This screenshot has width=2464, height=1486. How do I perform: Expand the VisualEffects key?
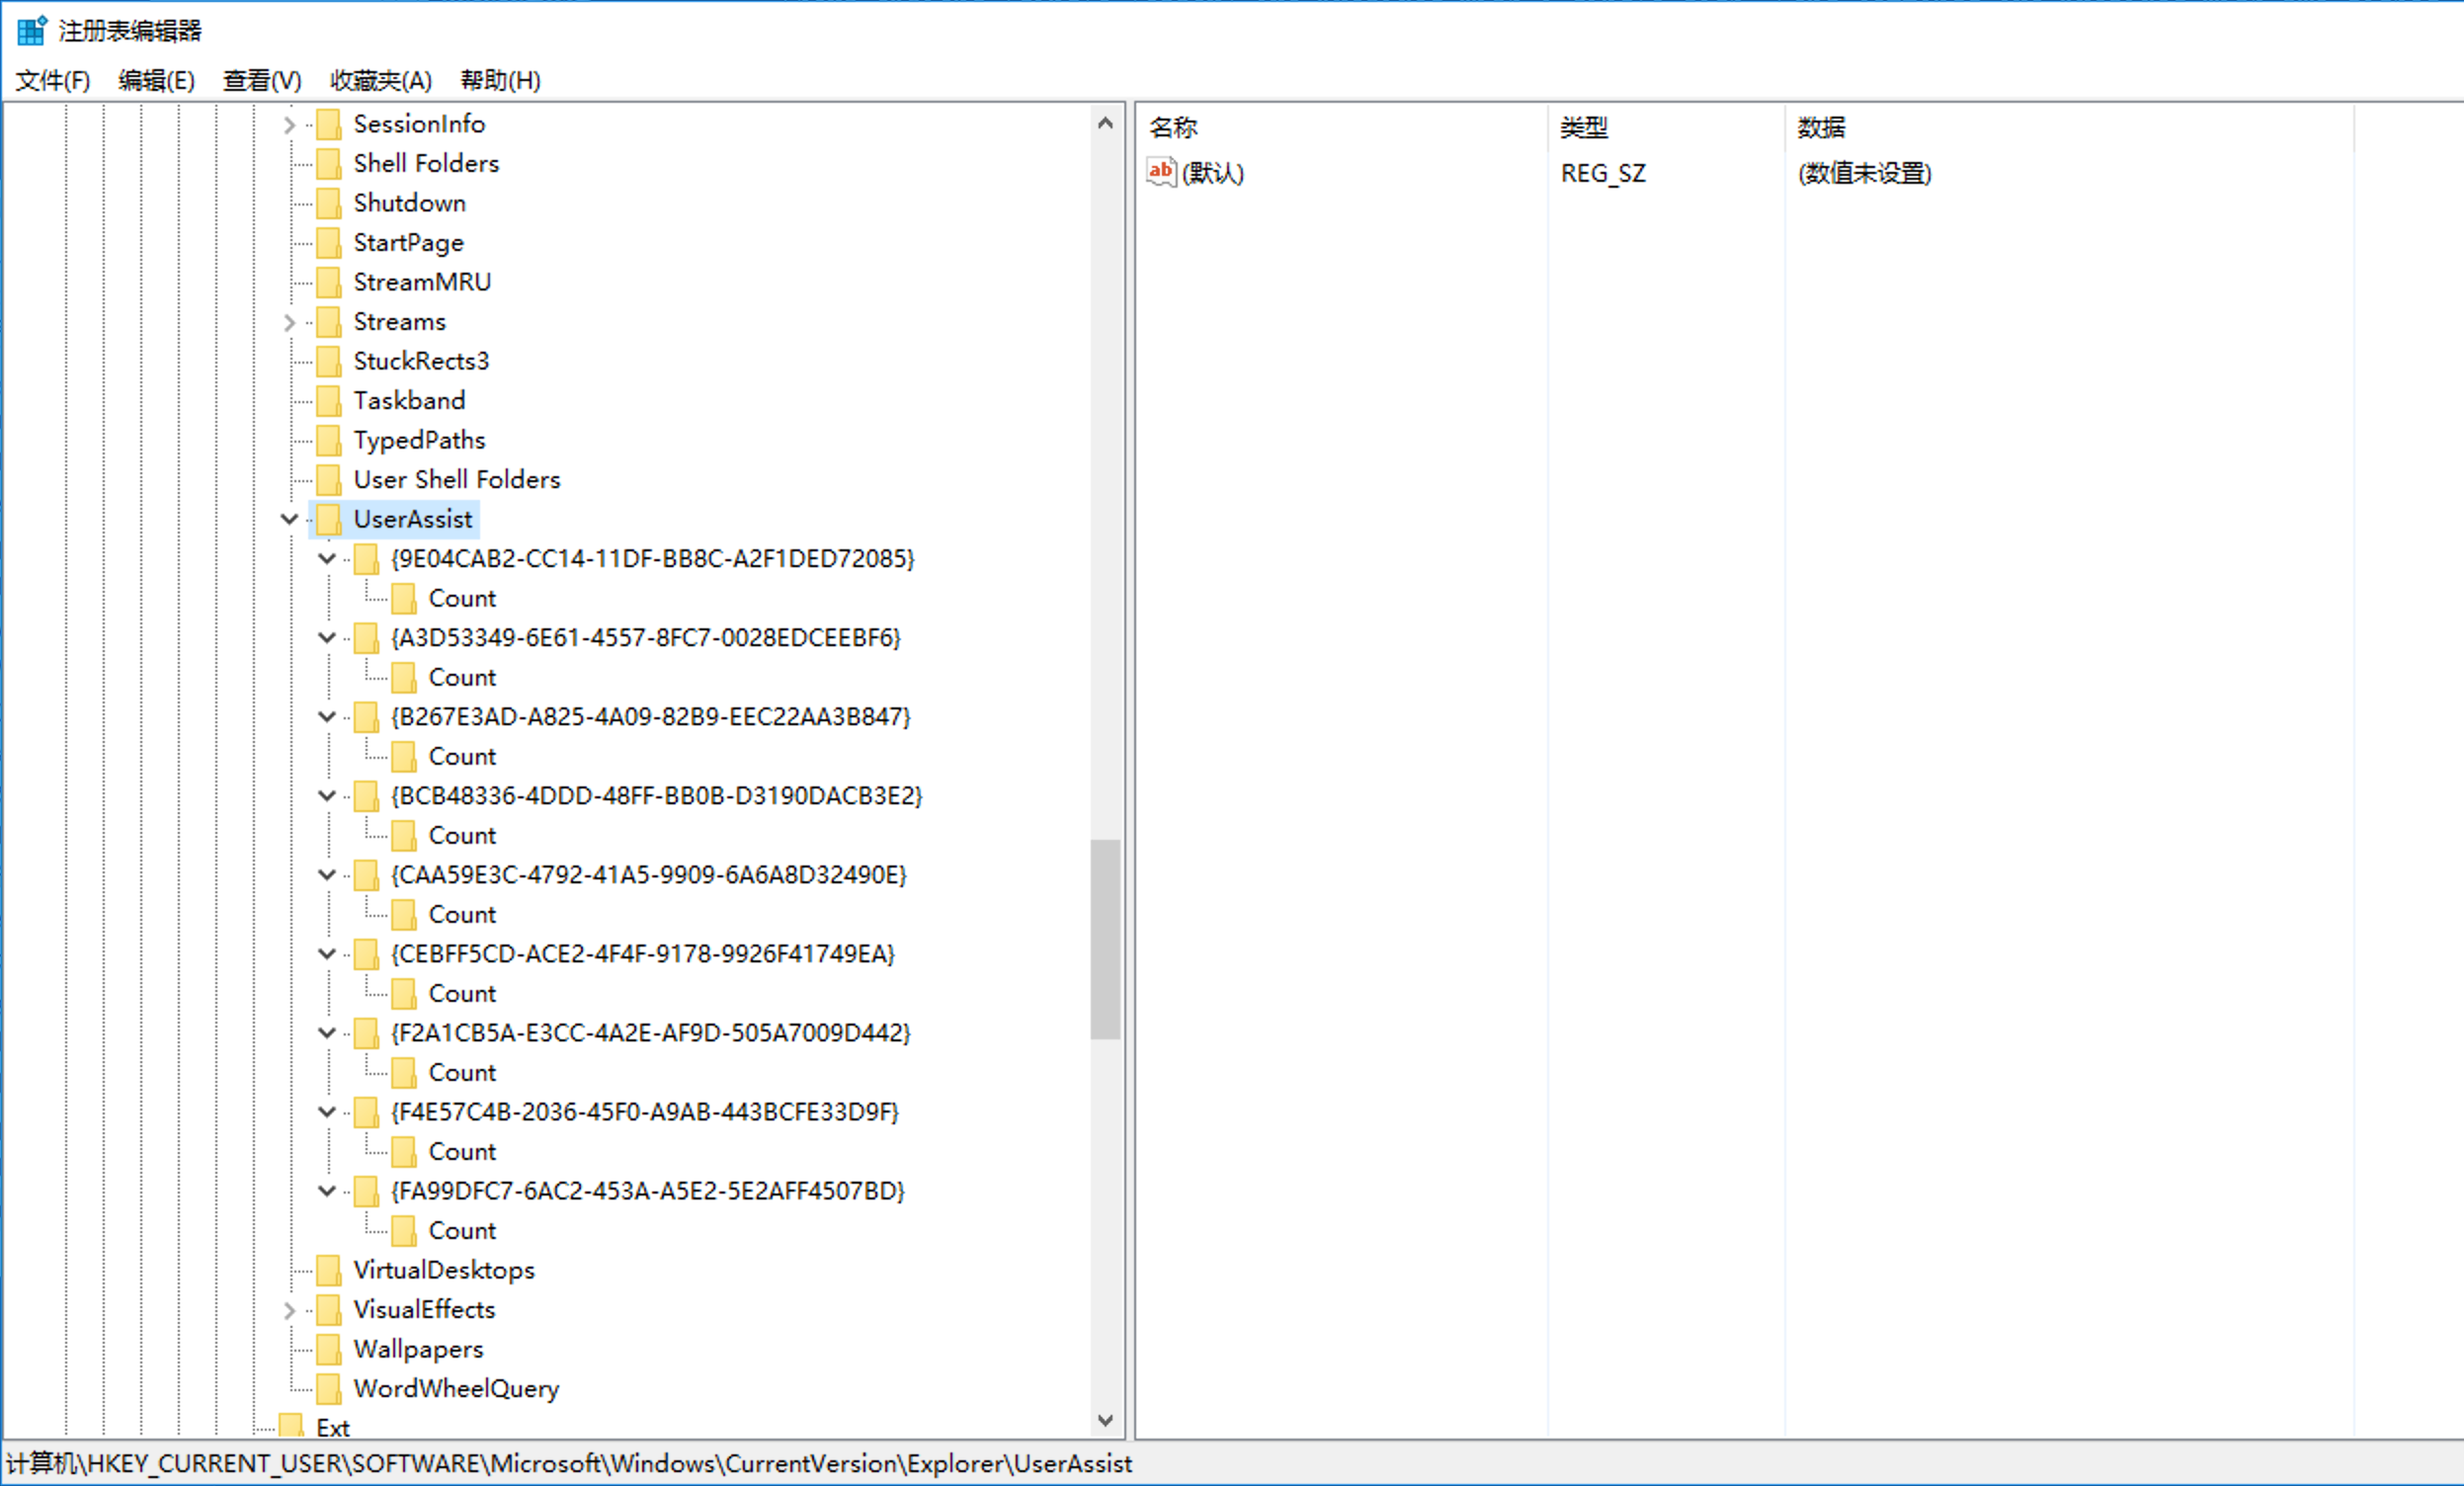[x=290, y=1311]
